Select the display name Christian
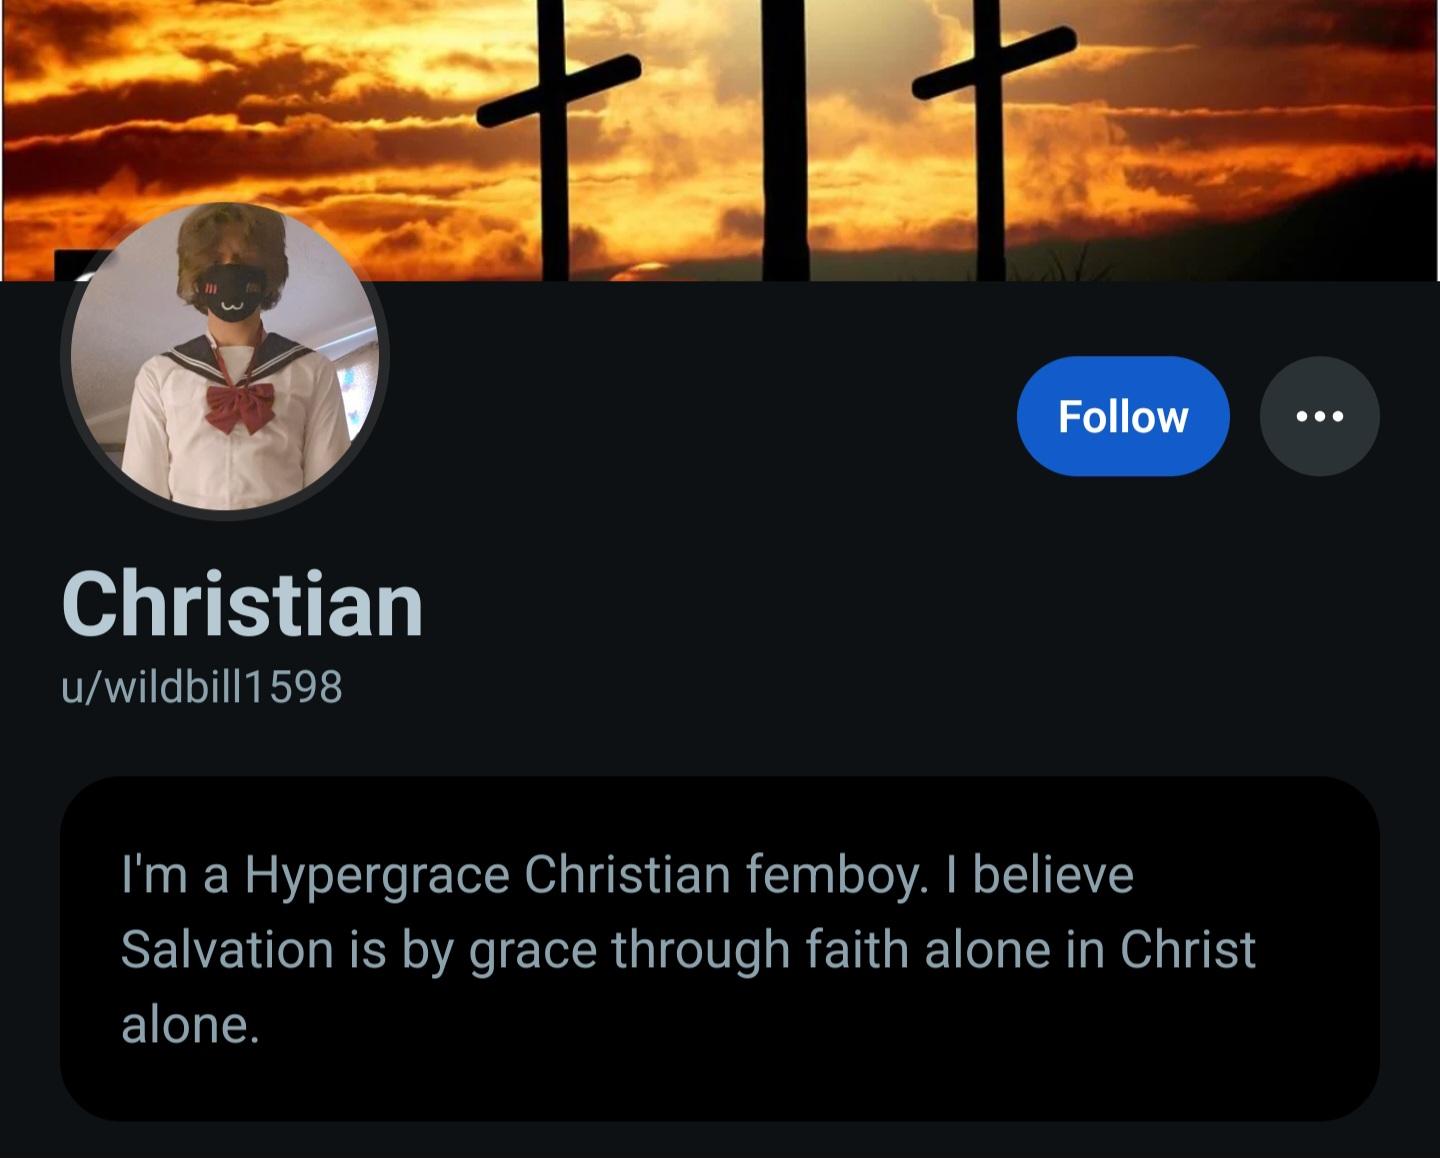This screenshot has width=1440, height=1158. [x=242, y=605]
